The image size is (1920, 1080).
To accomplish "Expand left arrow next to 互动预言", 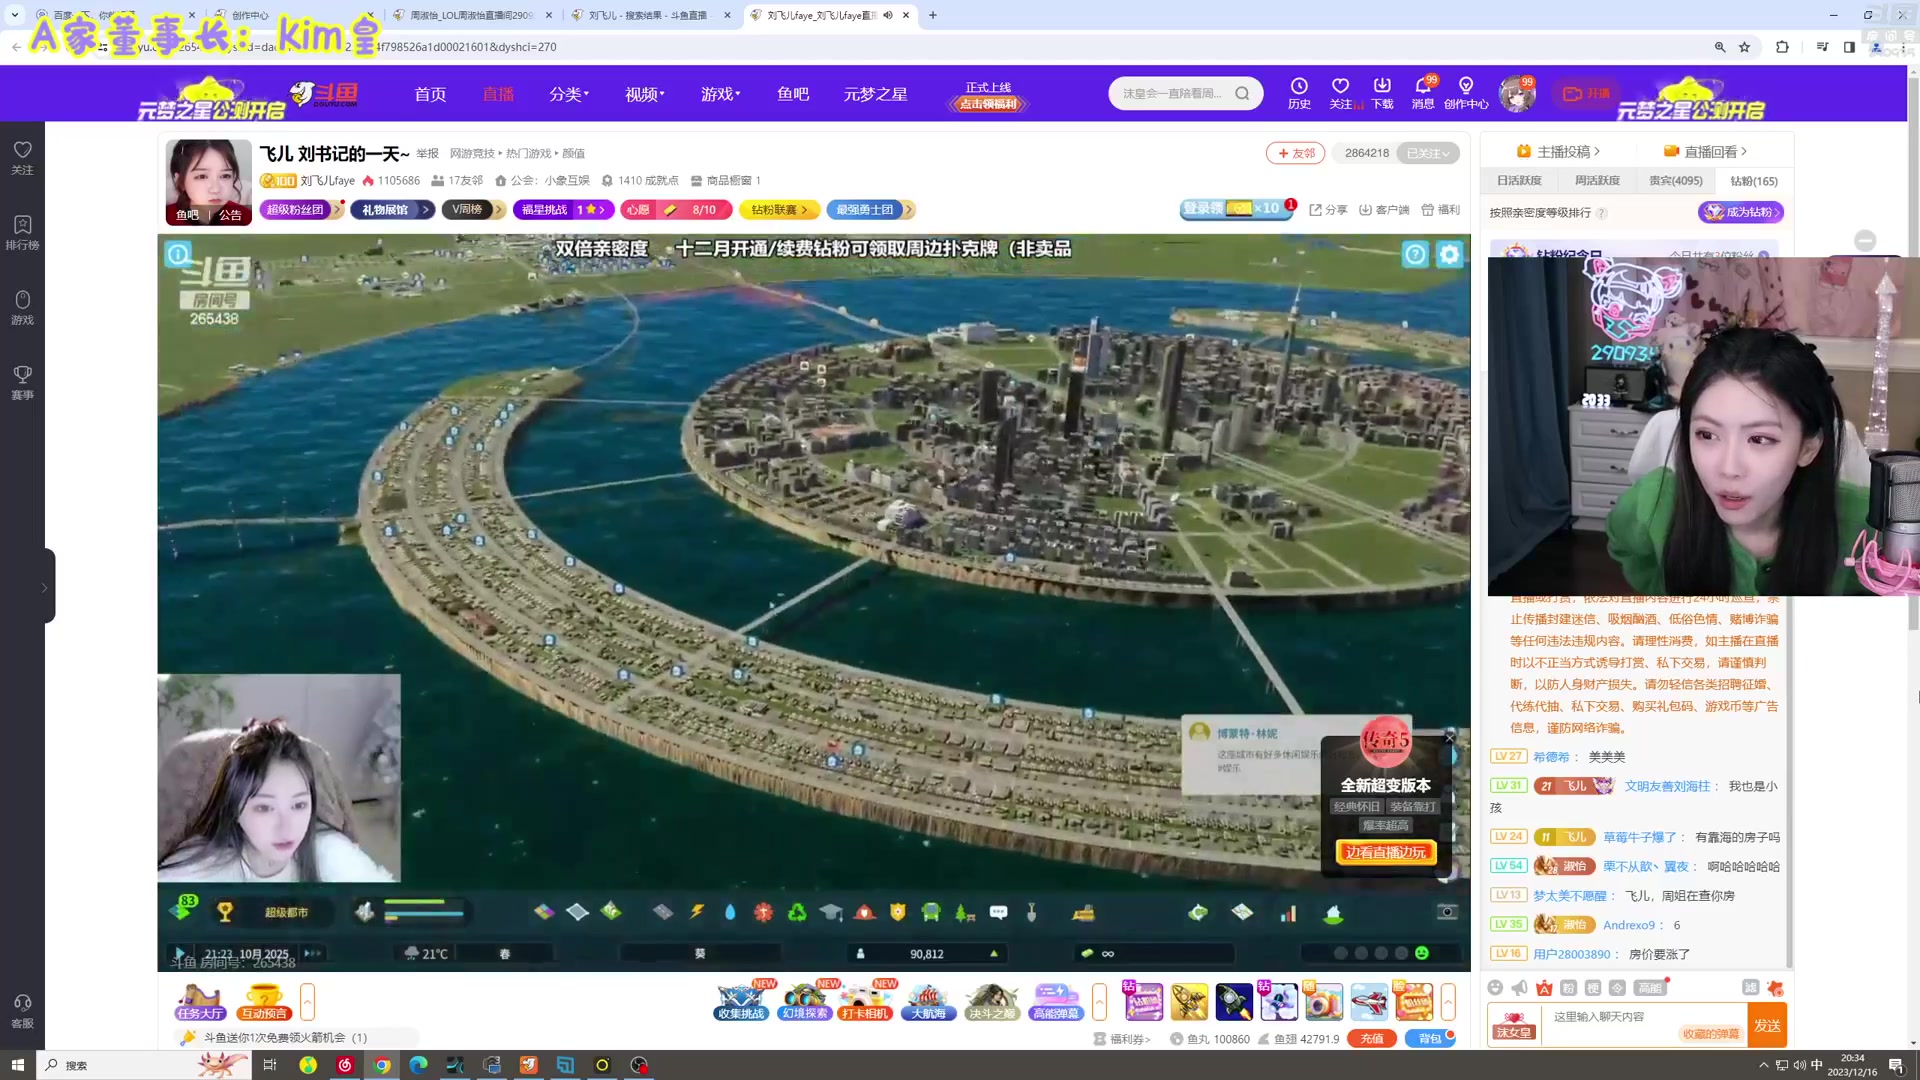I will 308,1001.
